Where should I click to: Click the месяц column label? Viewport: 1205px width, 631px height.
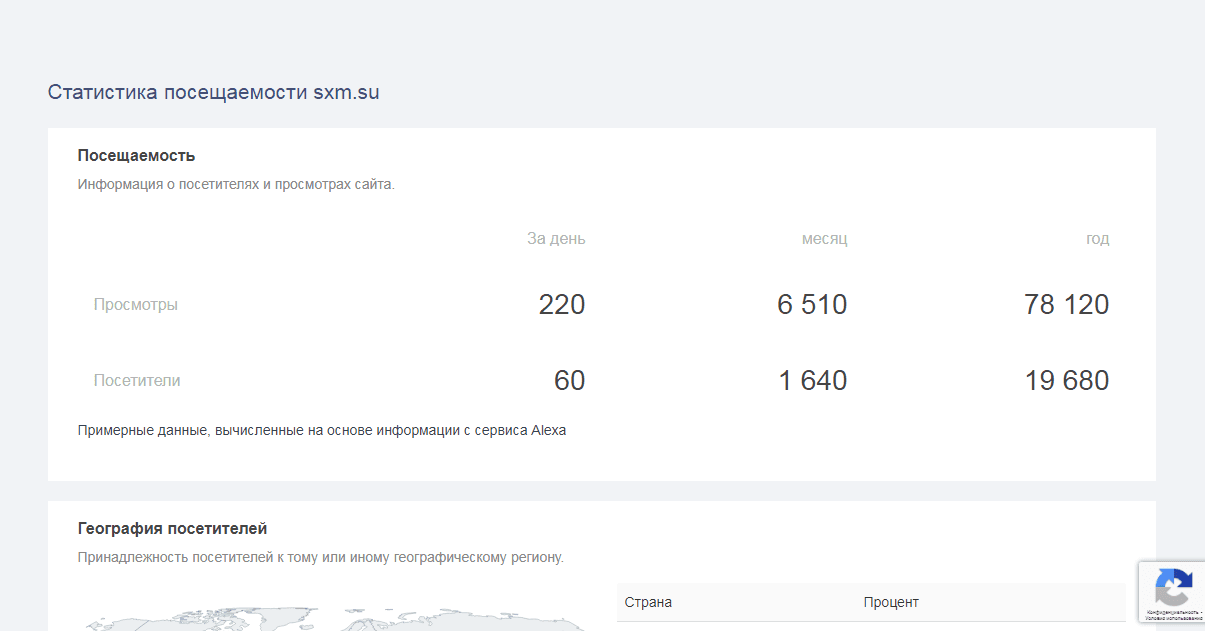point(824,239)
